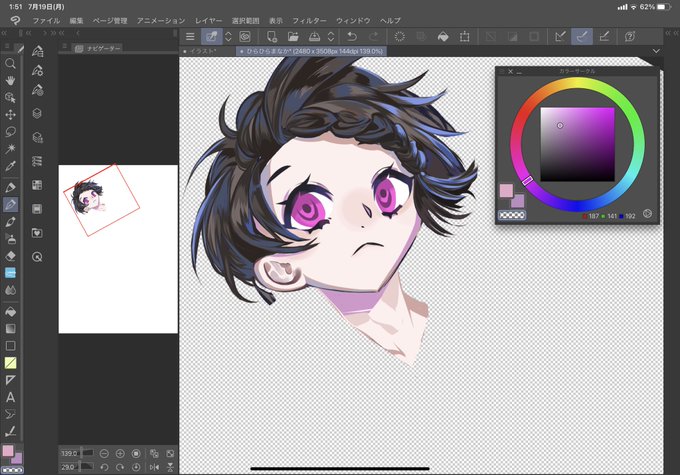Select the Eyedropper tool
Viewport: 680px width, 475px height.
10,166
